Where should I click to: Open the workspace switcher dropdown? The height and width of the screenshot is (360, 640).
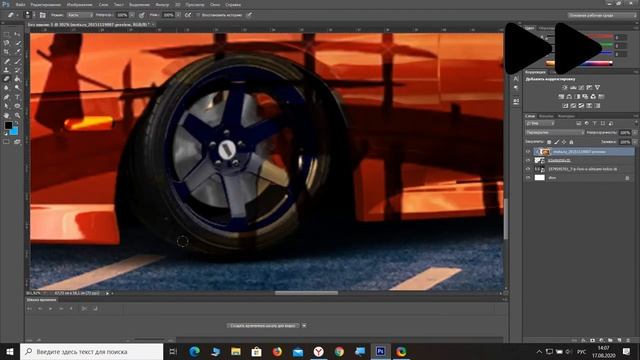602,15
